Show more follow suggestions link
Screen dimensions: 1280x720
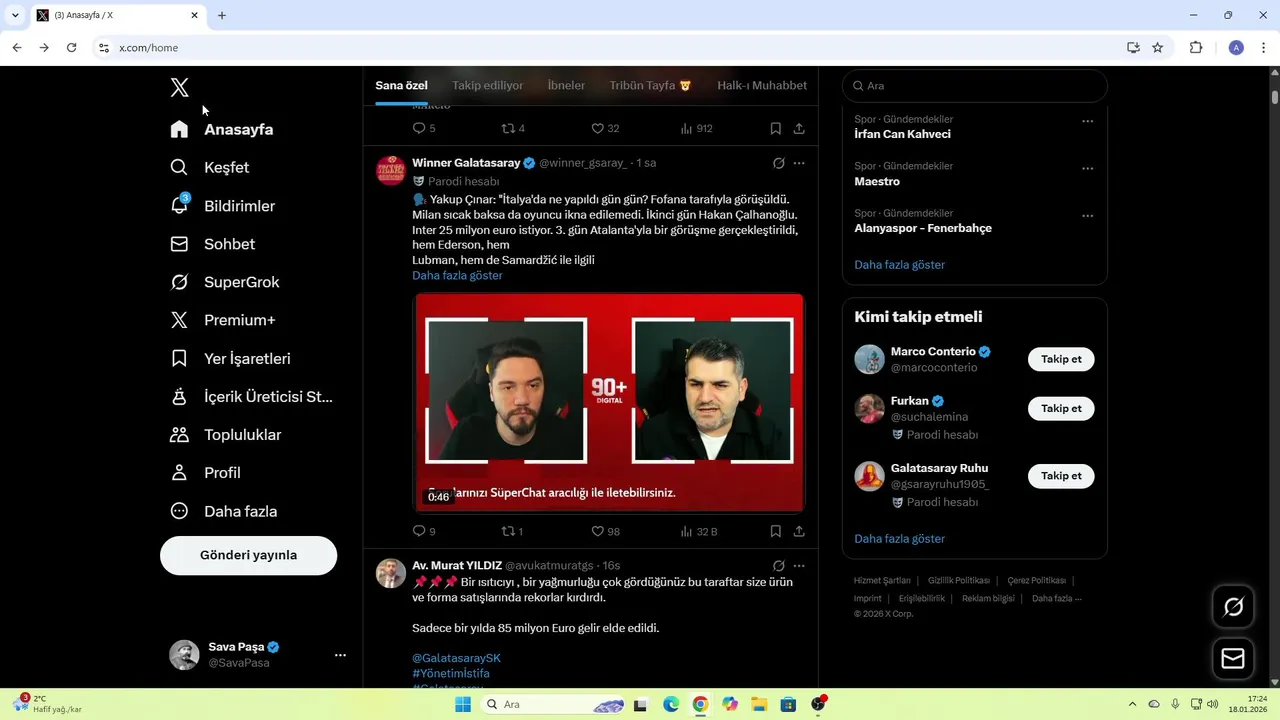tap(899, 539)
